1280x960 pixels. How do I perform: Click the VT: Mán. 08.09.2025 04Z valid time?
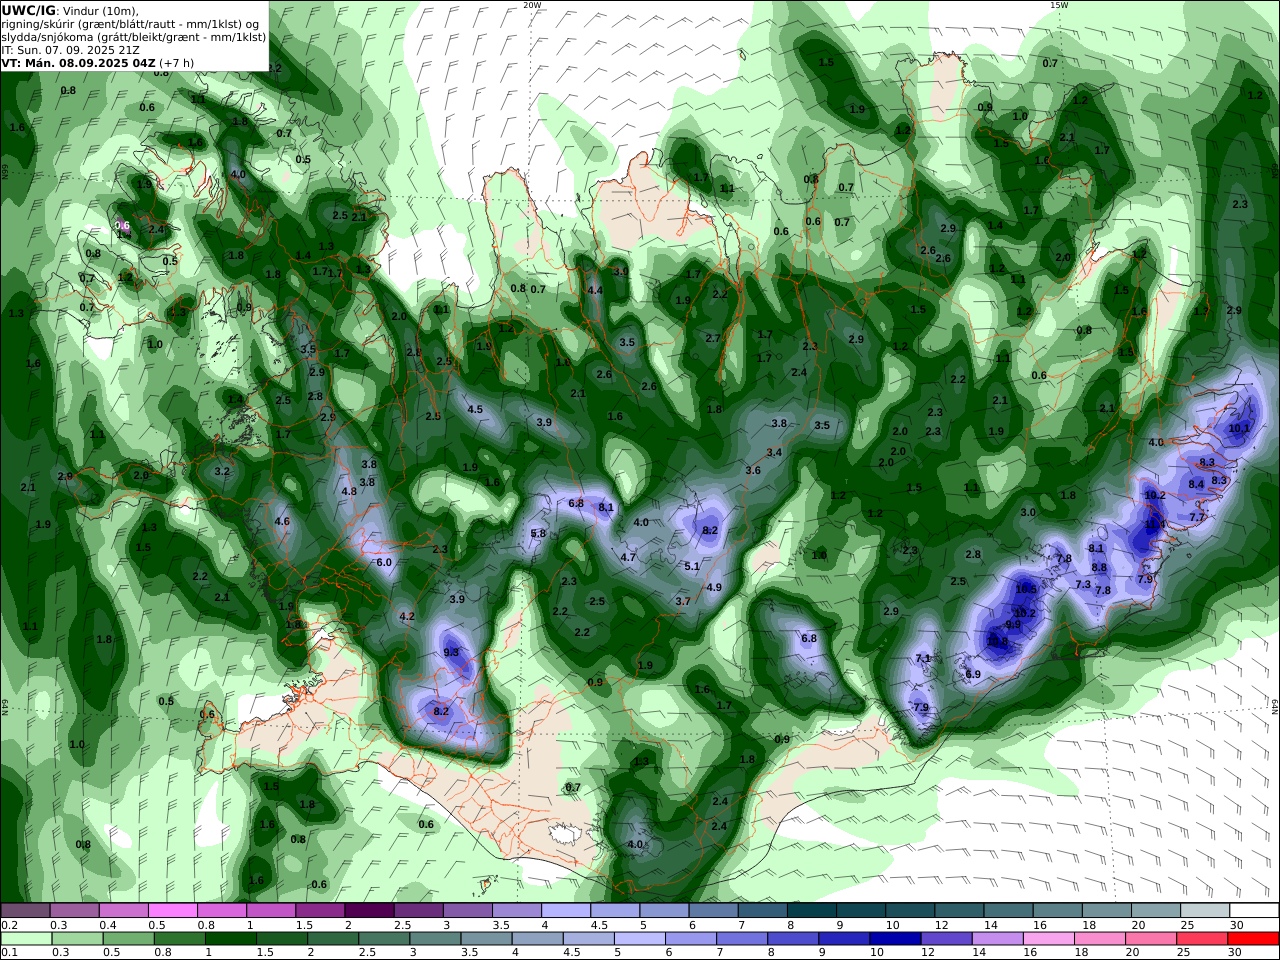78,62
